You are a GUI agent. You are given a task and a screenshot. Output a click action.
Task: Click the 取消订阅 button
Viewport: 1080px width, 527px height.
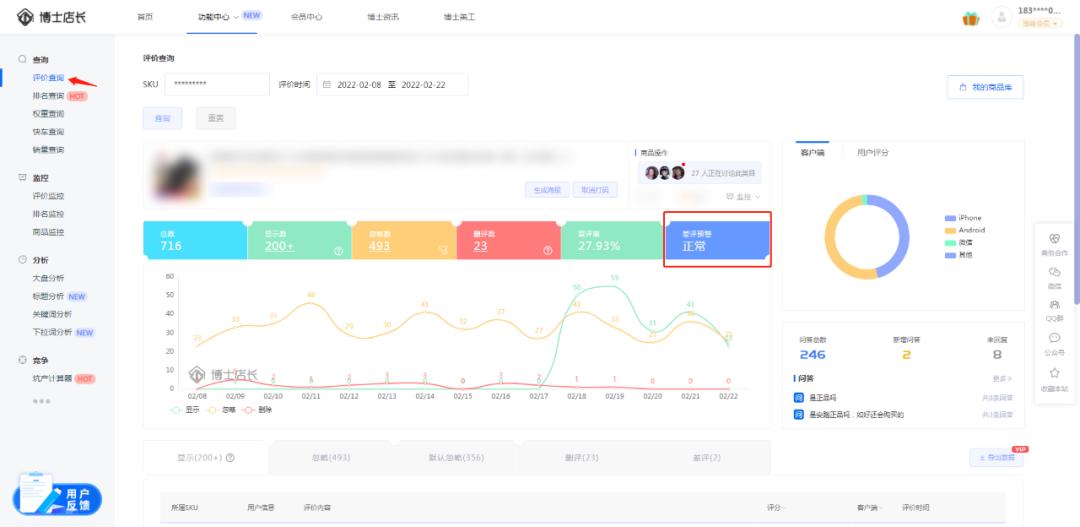pyautogui.click(x=595, y=190)
